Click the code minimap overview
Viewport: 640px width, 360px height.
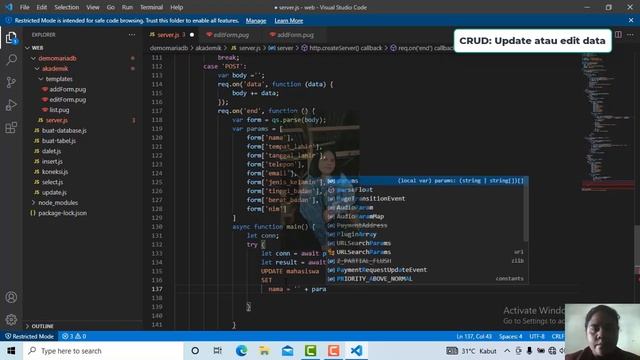click(607, 122)
